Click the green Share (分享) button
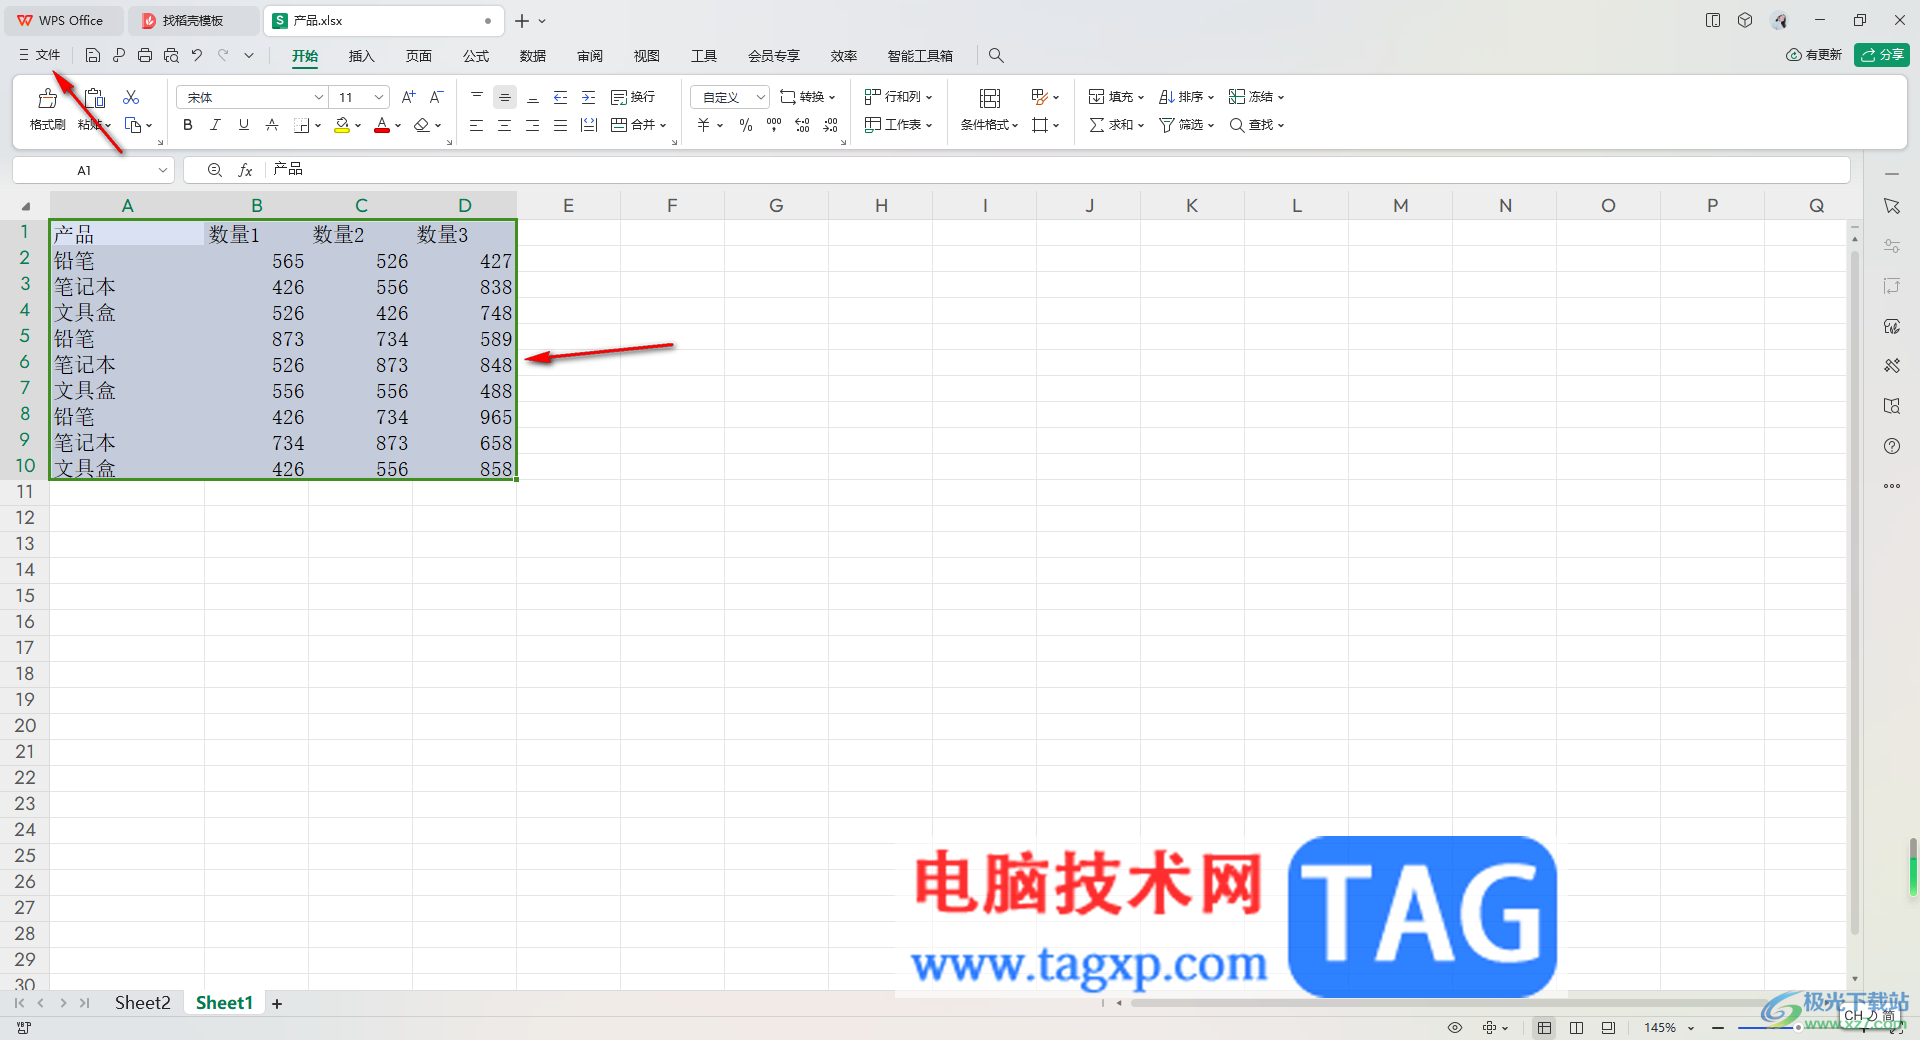The height and width of the screenshot is (1040, 1920). 1881,55
